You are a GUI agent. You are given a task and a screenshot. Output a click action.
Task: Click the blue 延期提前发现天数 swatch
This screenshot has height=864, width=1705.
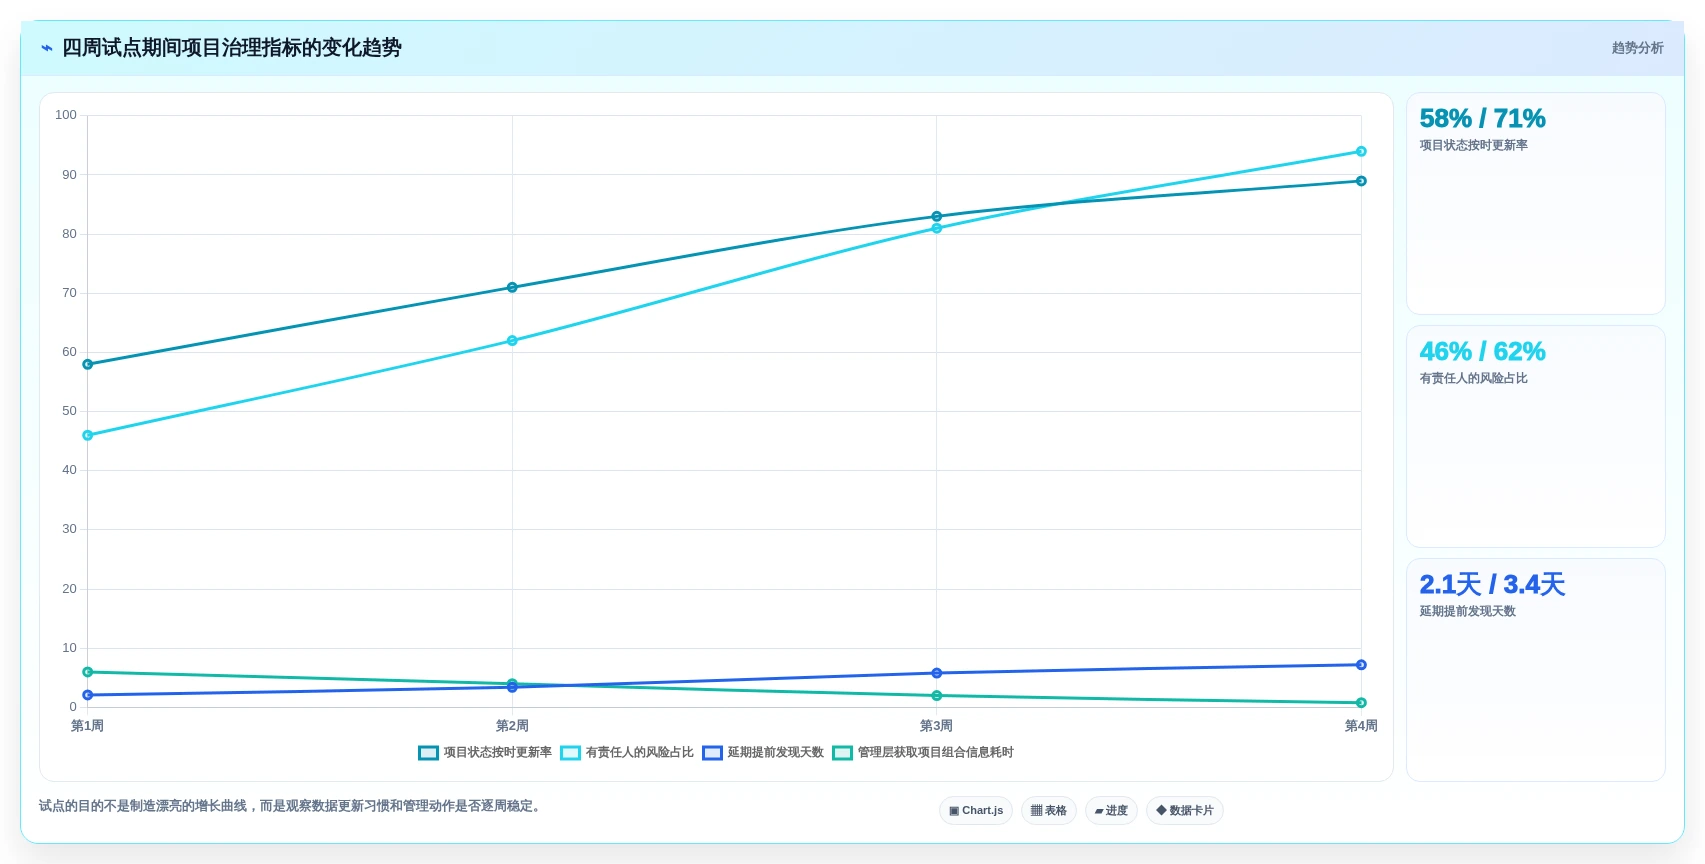click(712, 753)
